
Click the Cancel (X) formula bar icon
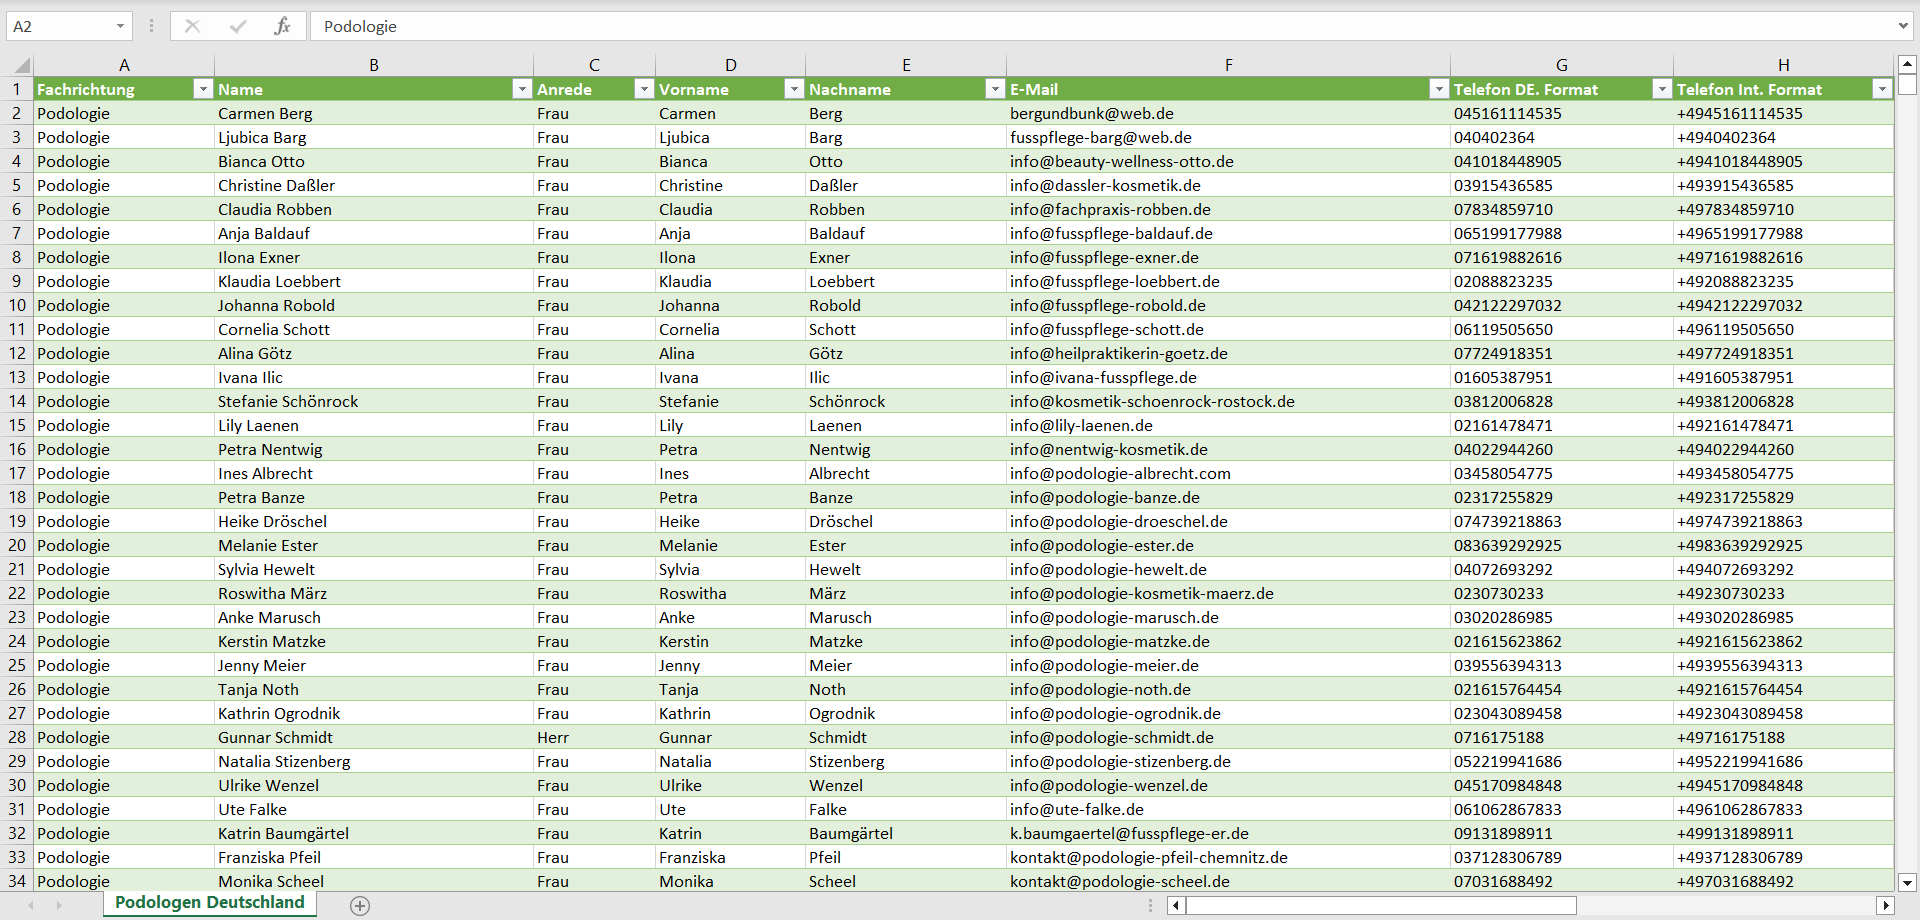pos(192,26)
